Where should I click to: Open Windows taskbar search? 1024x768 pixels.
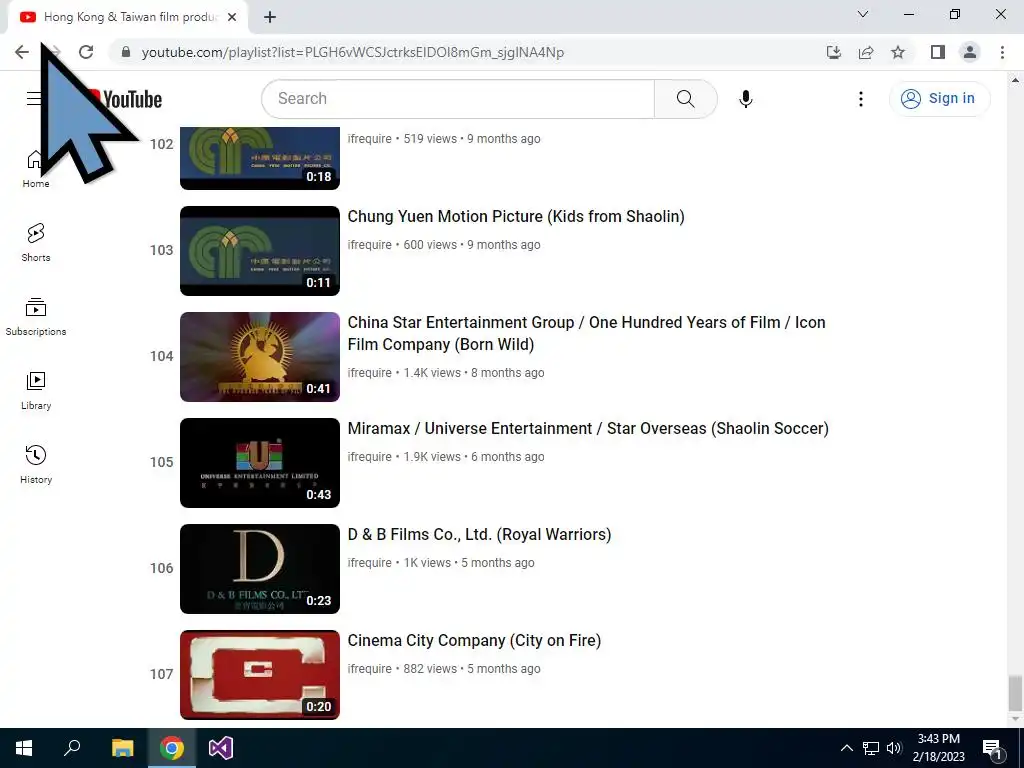(x=72, y=748)
